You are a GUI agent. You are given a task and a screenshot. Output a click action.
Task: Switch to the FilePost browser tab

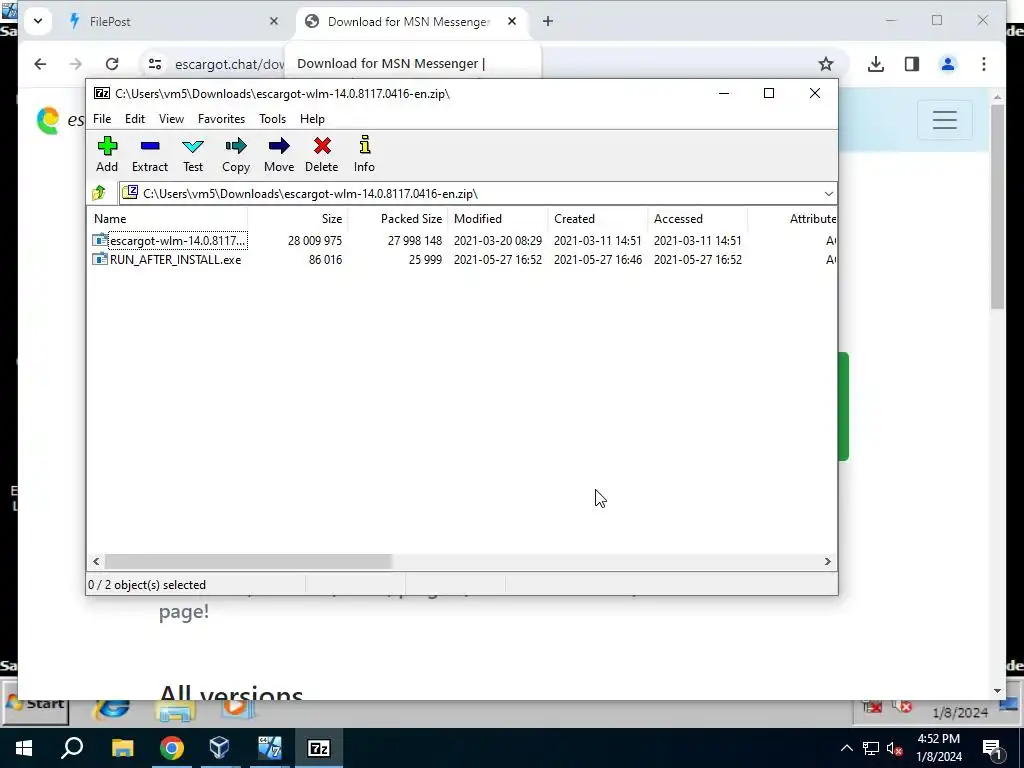click(173, 22)
